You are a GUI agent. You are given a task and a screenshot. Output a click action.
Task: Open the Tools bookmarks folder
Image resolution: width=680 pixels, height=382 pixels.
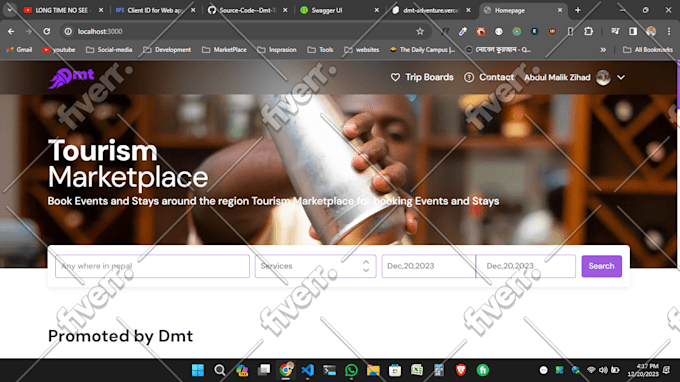coord(320,50)
